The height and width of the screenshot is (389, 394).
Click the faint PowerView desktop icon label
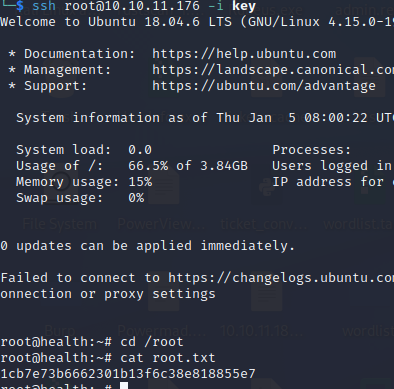161,224
